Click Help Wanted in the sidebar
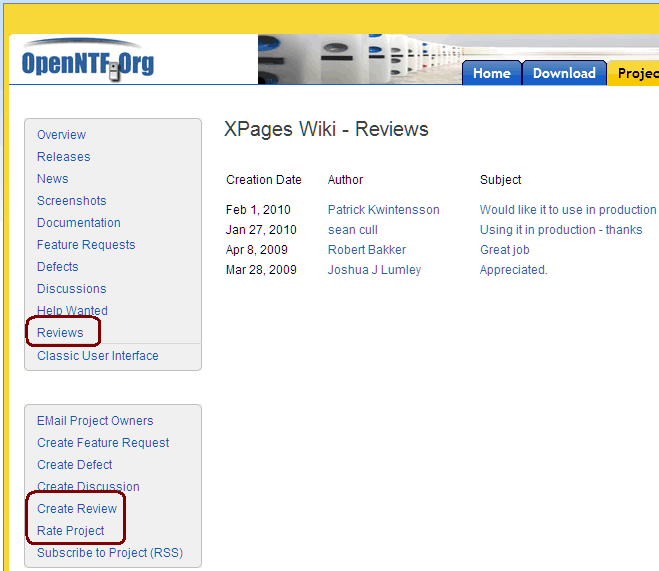 pos(72,310)
